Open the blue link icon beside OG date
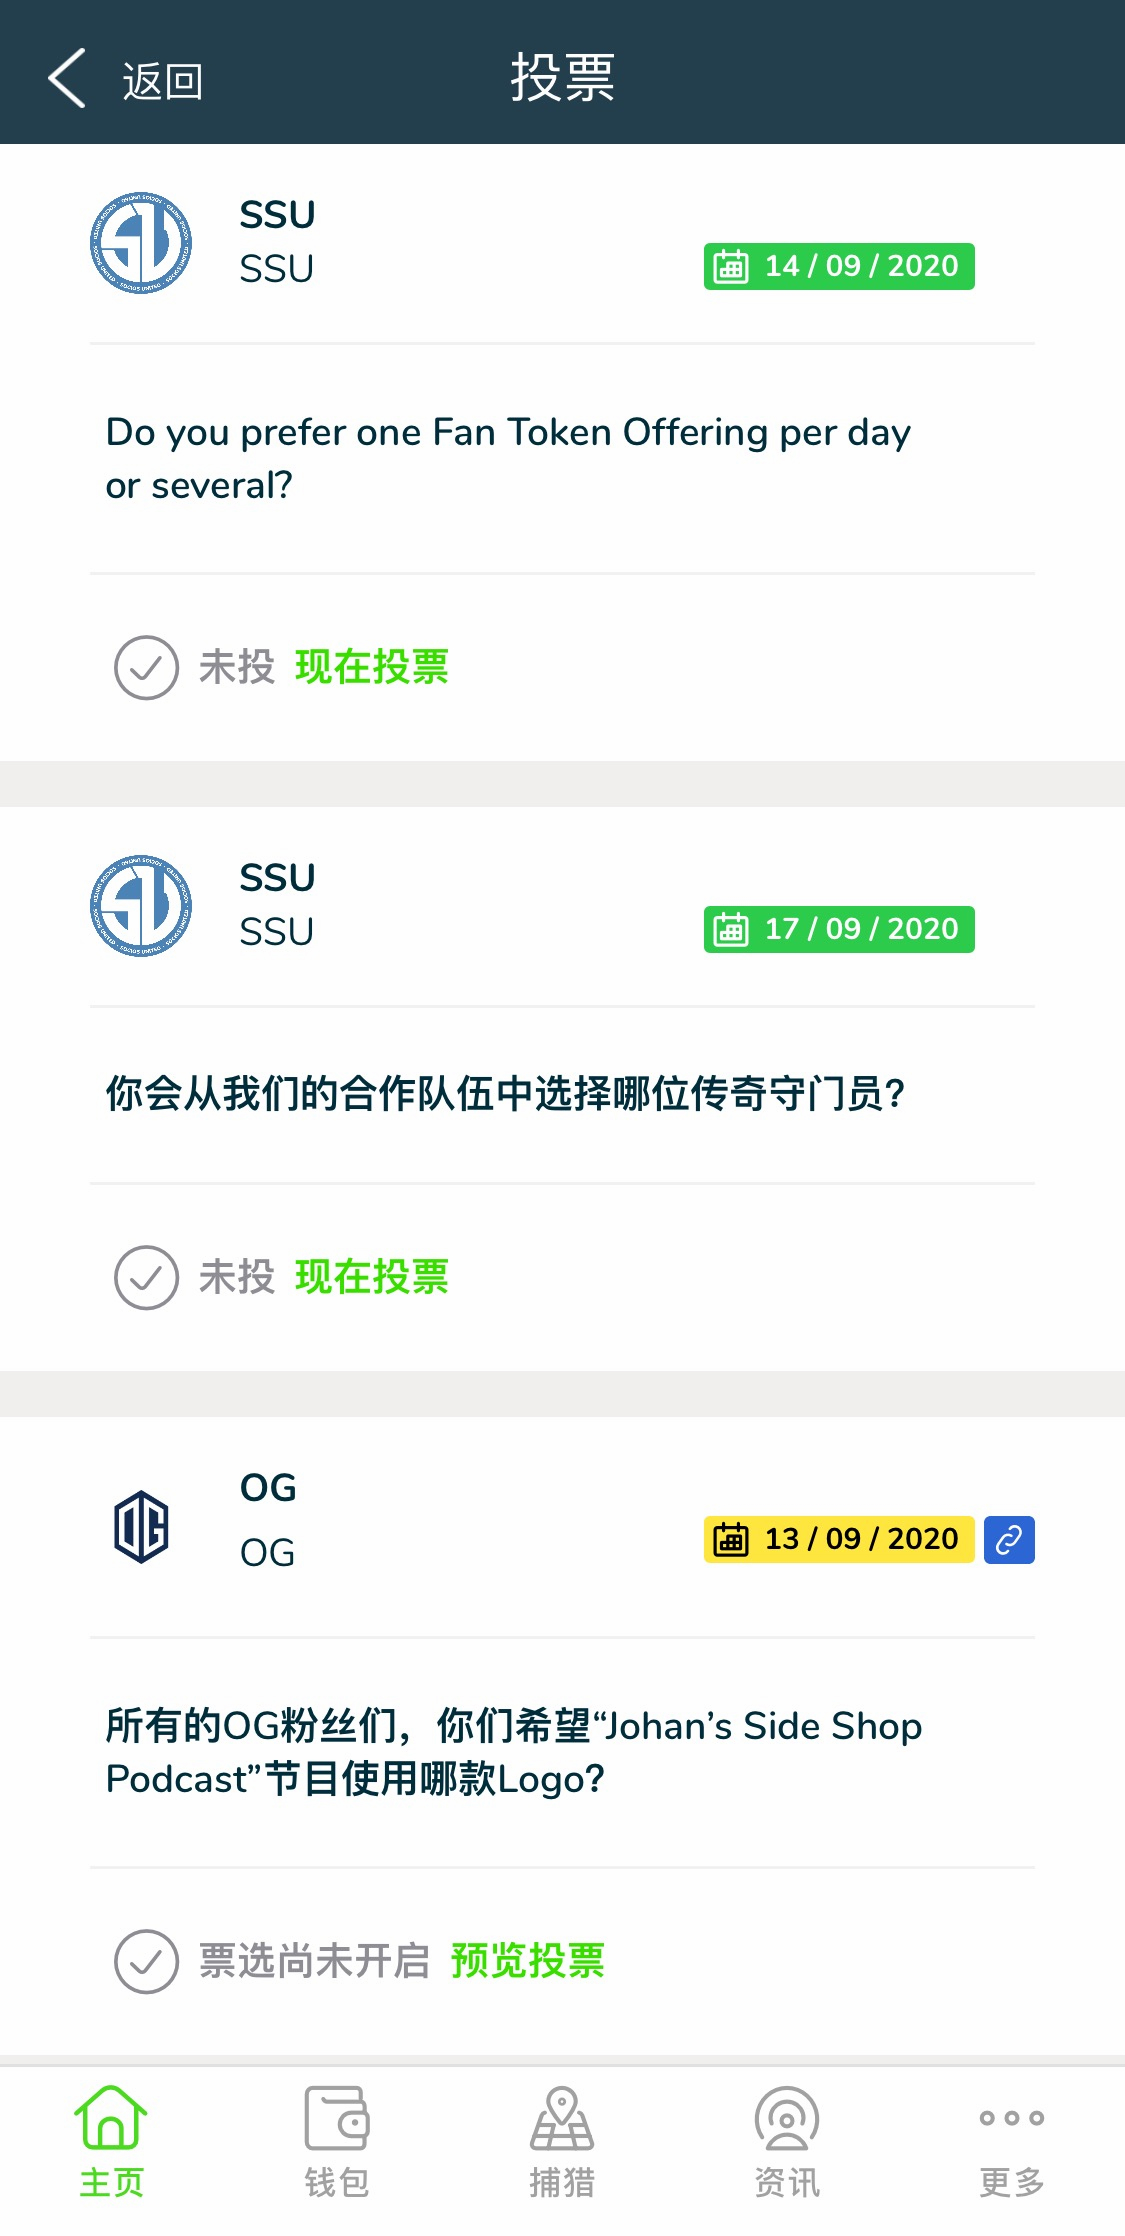1125x2236 pixels. [1009, 1539]
